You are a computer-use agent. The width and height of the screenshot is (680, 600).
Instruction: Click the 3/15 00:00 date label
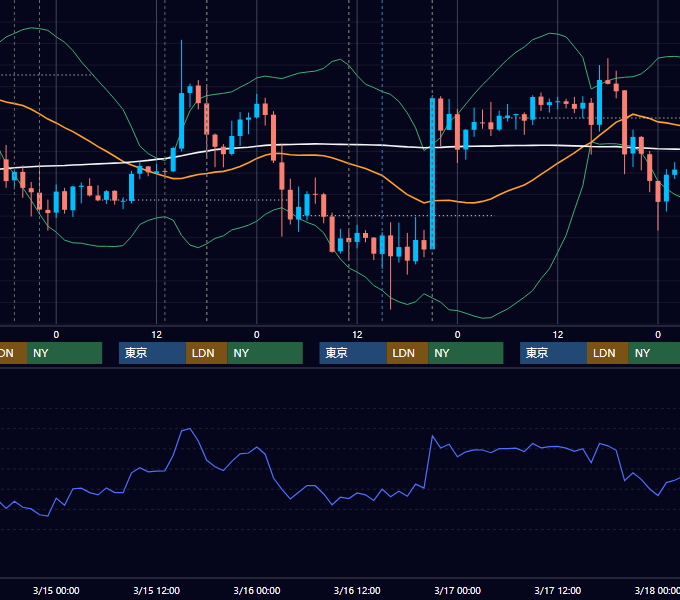56,590
